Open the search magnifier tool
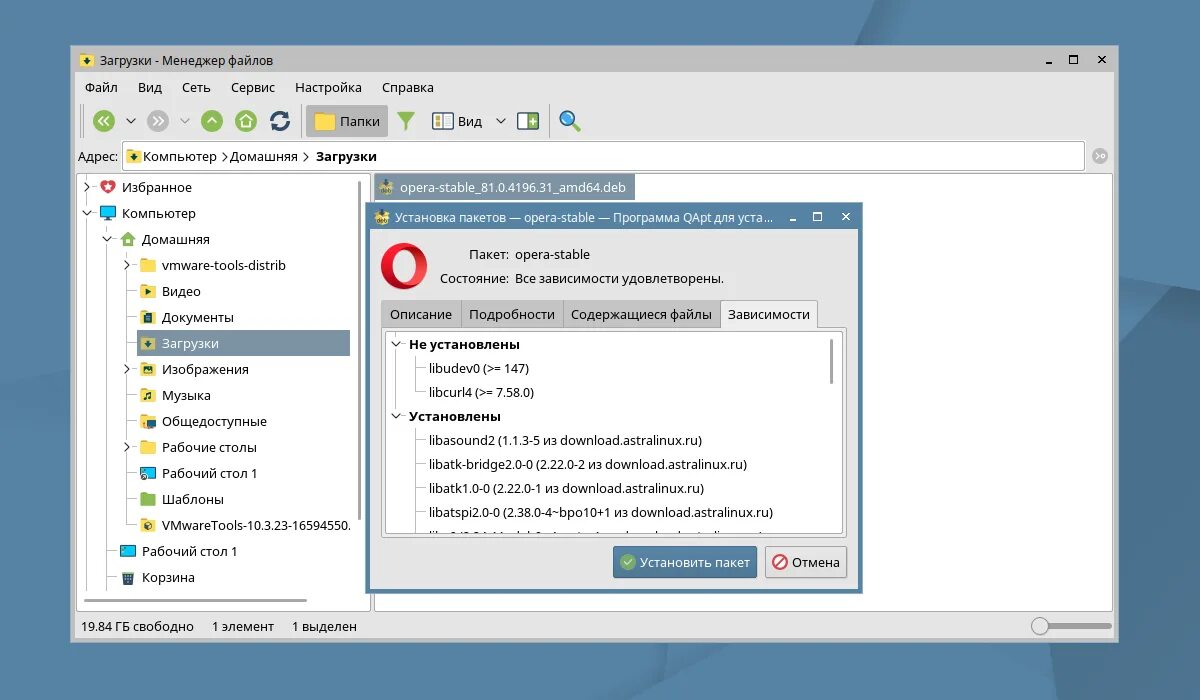Screen dimensions: 1200x700 click(x=570, y=121)
